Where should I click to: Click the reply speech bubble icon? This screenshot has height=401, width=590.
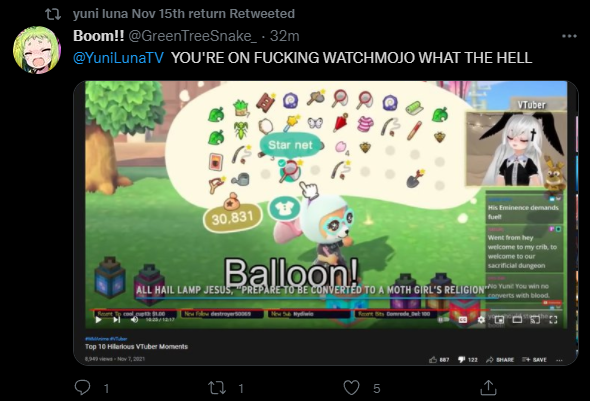click(82, 387)
